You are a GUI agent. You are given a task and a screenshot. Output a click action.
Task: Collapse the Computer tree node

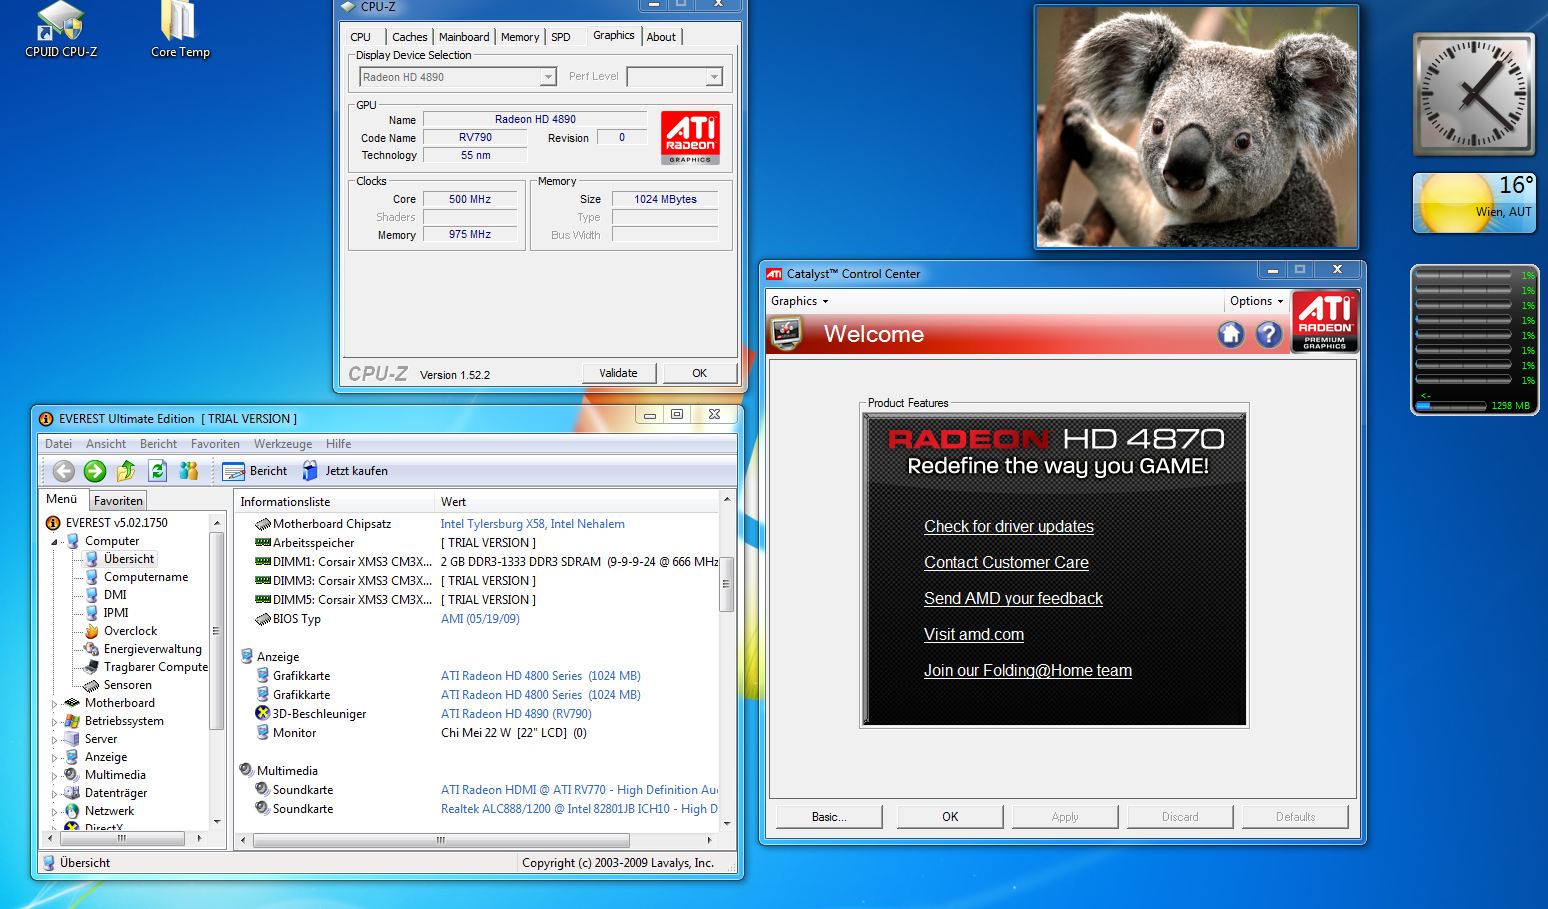(x=54, y=542)
